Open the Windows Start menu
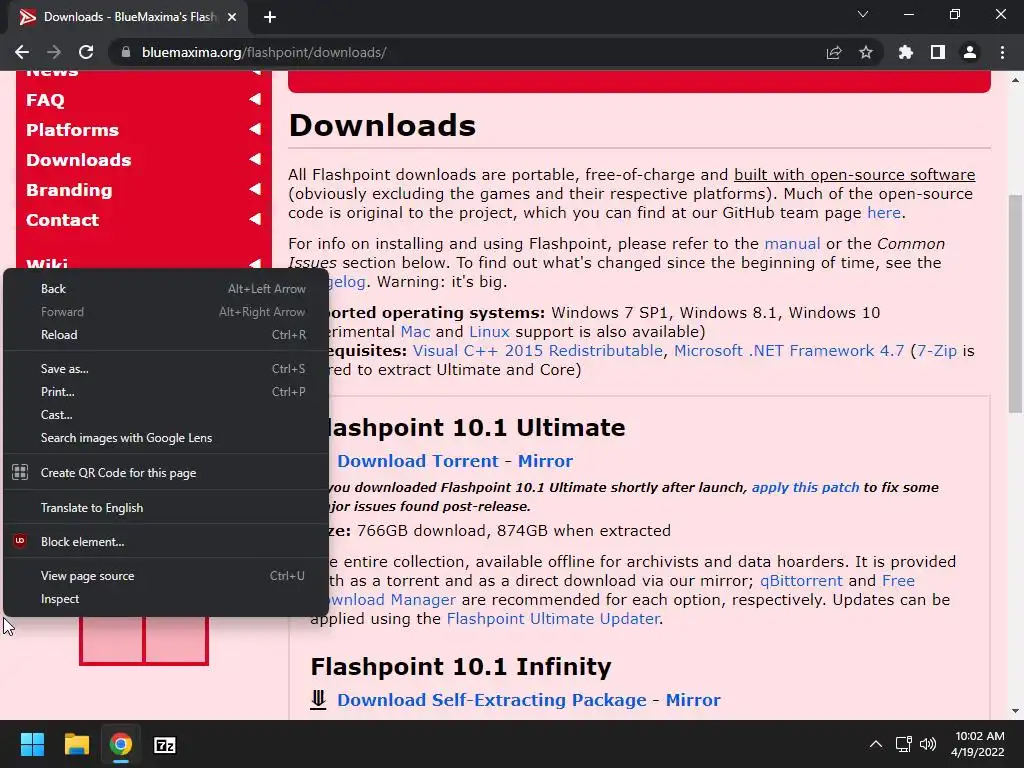The height and width of the screenshot is (768, 1024). [32, 744]
